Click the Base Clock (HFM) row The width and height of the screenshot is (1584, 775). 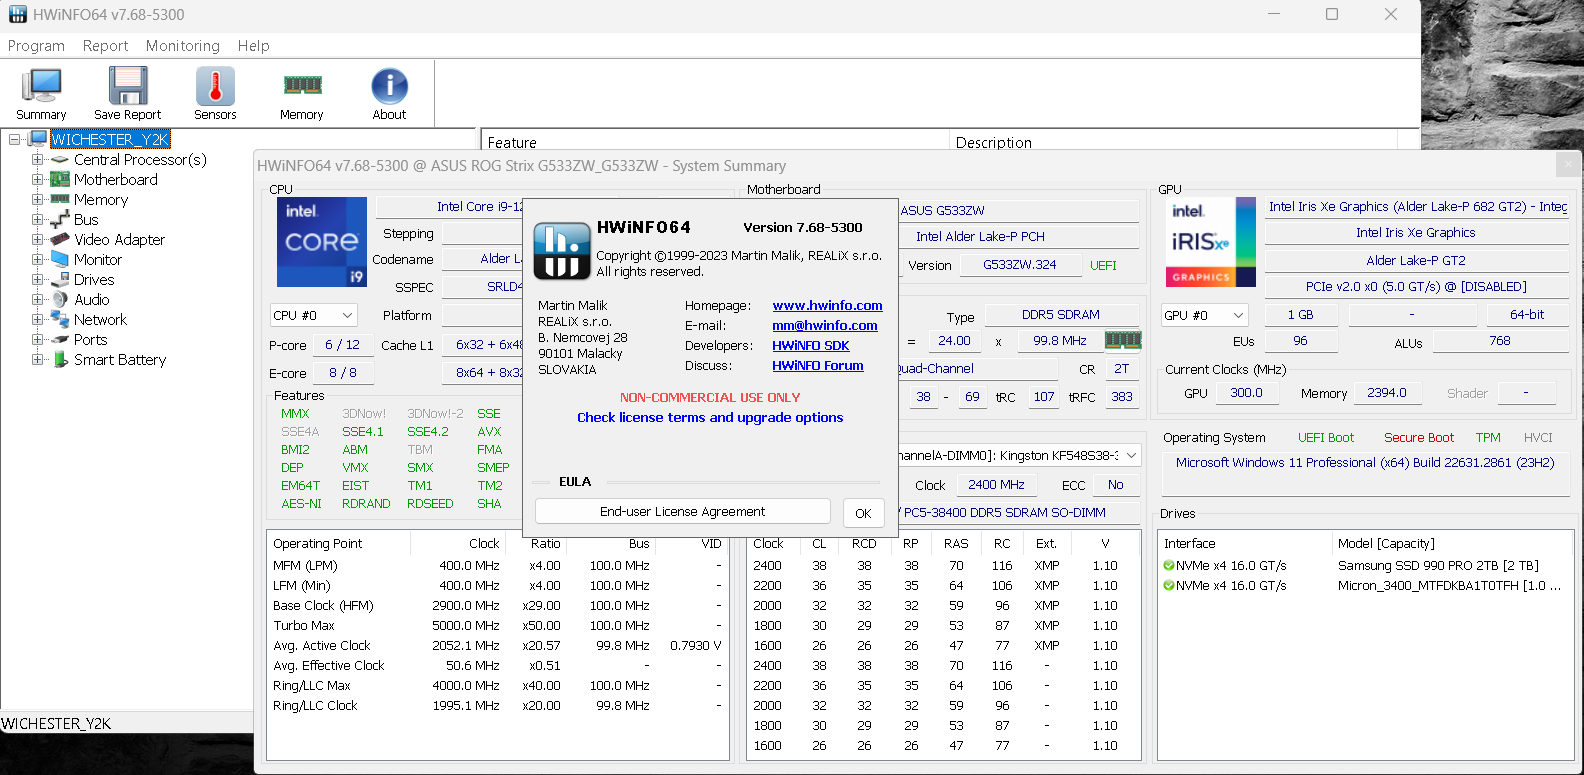[x=497, y=605]
